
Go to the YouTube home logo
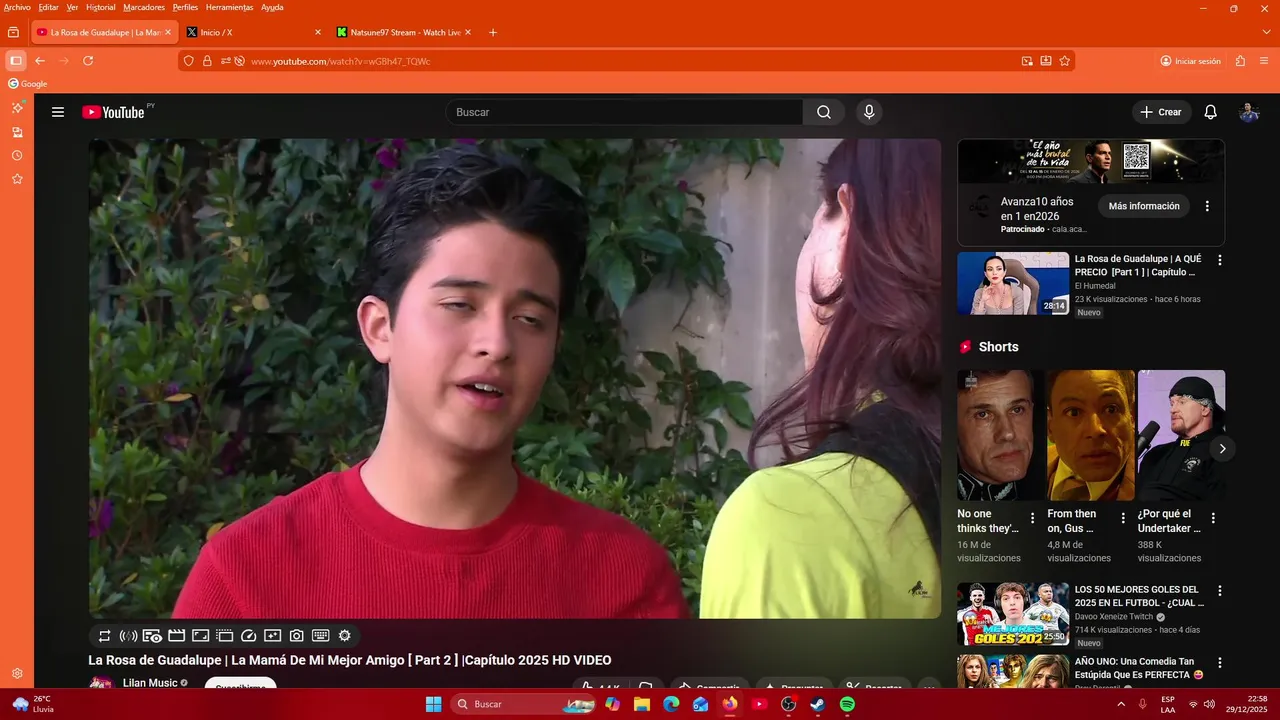[x=113, y=112]
